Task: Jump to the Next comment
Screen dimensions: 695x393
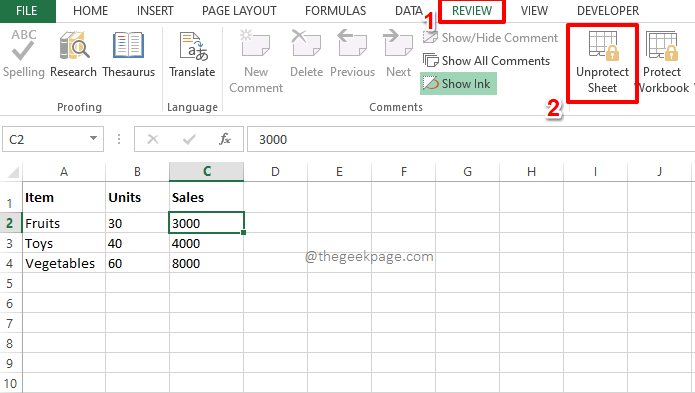Action: click(398, 54)
